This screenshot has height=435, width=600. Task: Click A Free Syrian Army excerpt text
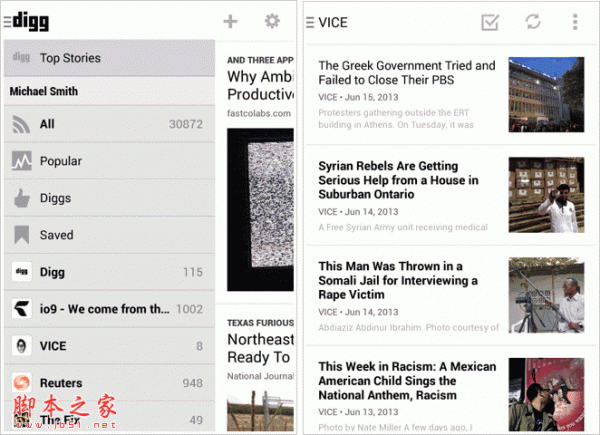coord(403,227)
